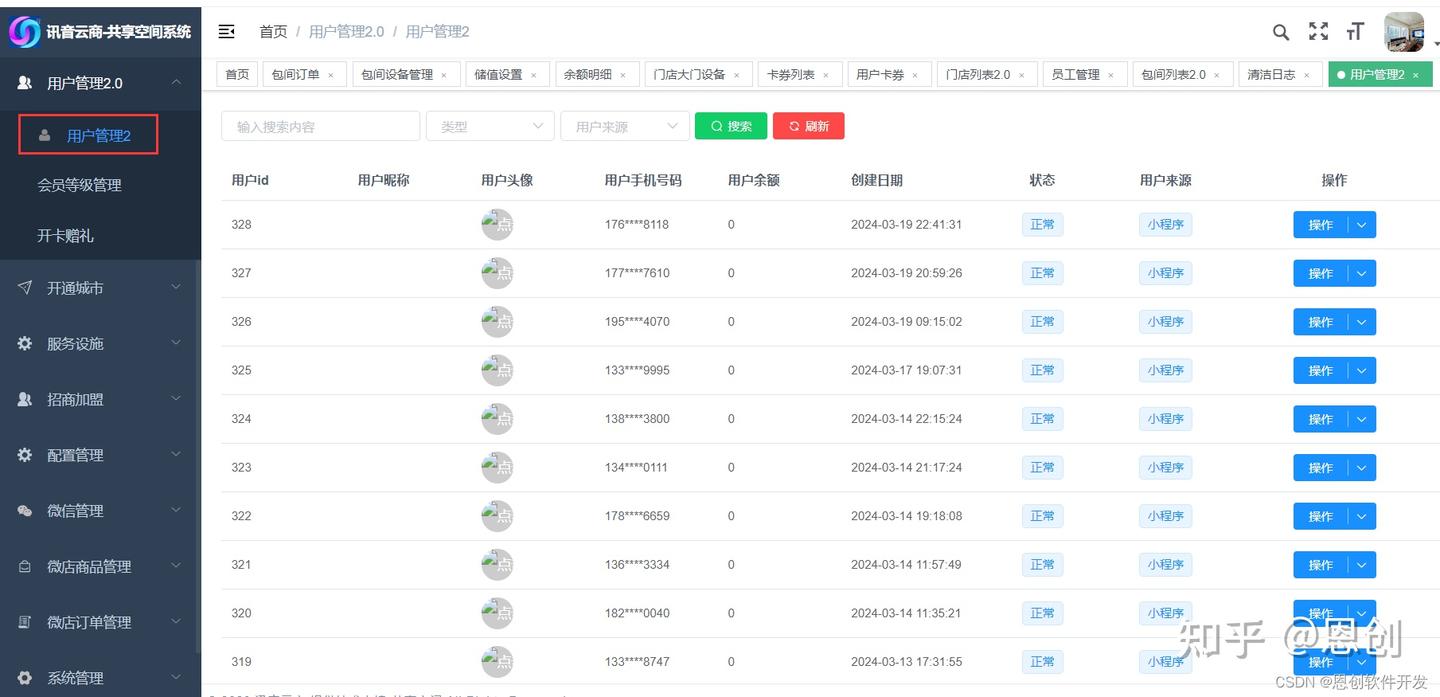Close the 用户卡券 tab
Image resolution: width=1440 pixels, height=697 pixels.
915,75
